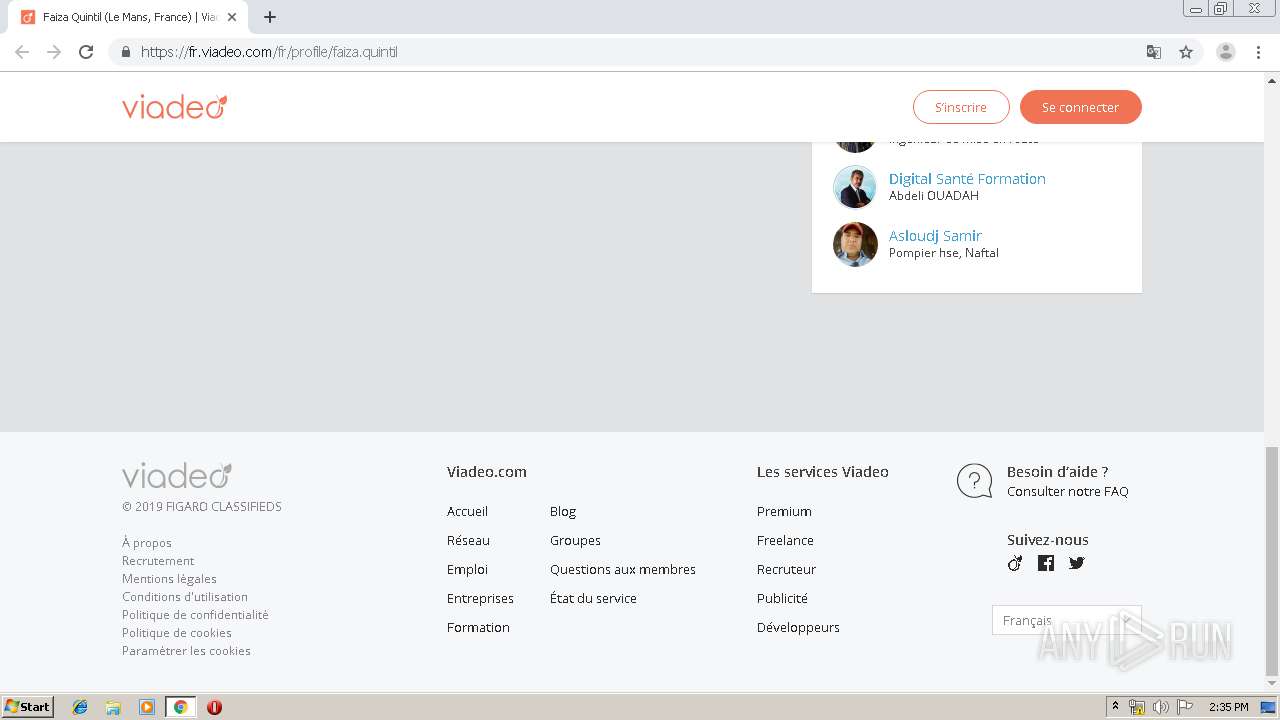Click the Windows Start button
1280x720 pixels.
28,707
